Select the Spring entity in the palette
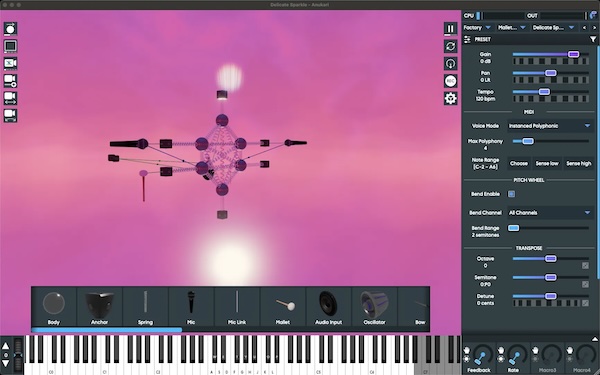Viewport: 600px width, 375px height. pyautogui.click(x=145, y=307)
